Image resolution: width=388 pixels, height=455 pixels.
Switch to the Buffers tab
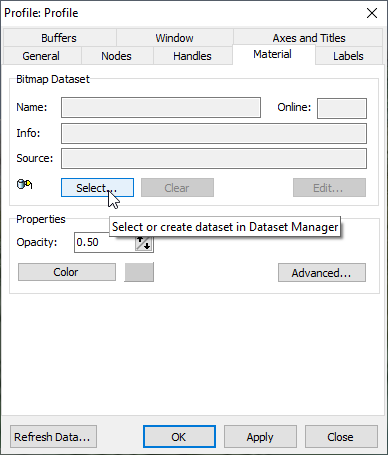(x=59, y=38)
